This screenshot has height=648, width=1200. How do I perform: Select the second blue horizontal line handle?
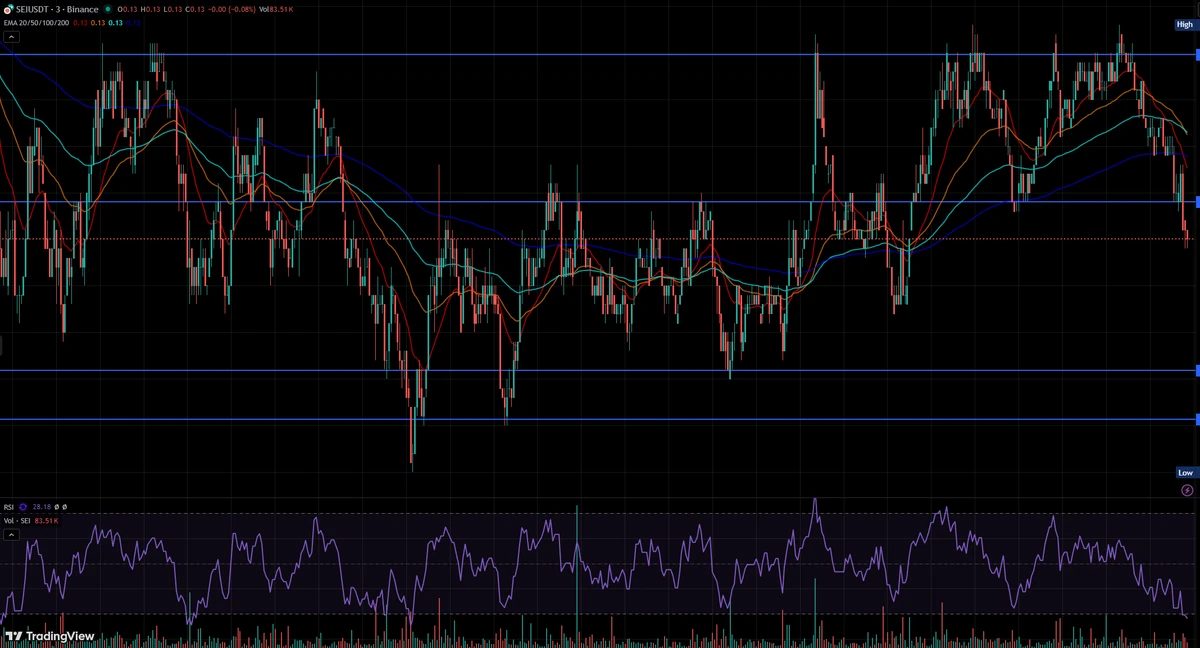(1197, 202)
